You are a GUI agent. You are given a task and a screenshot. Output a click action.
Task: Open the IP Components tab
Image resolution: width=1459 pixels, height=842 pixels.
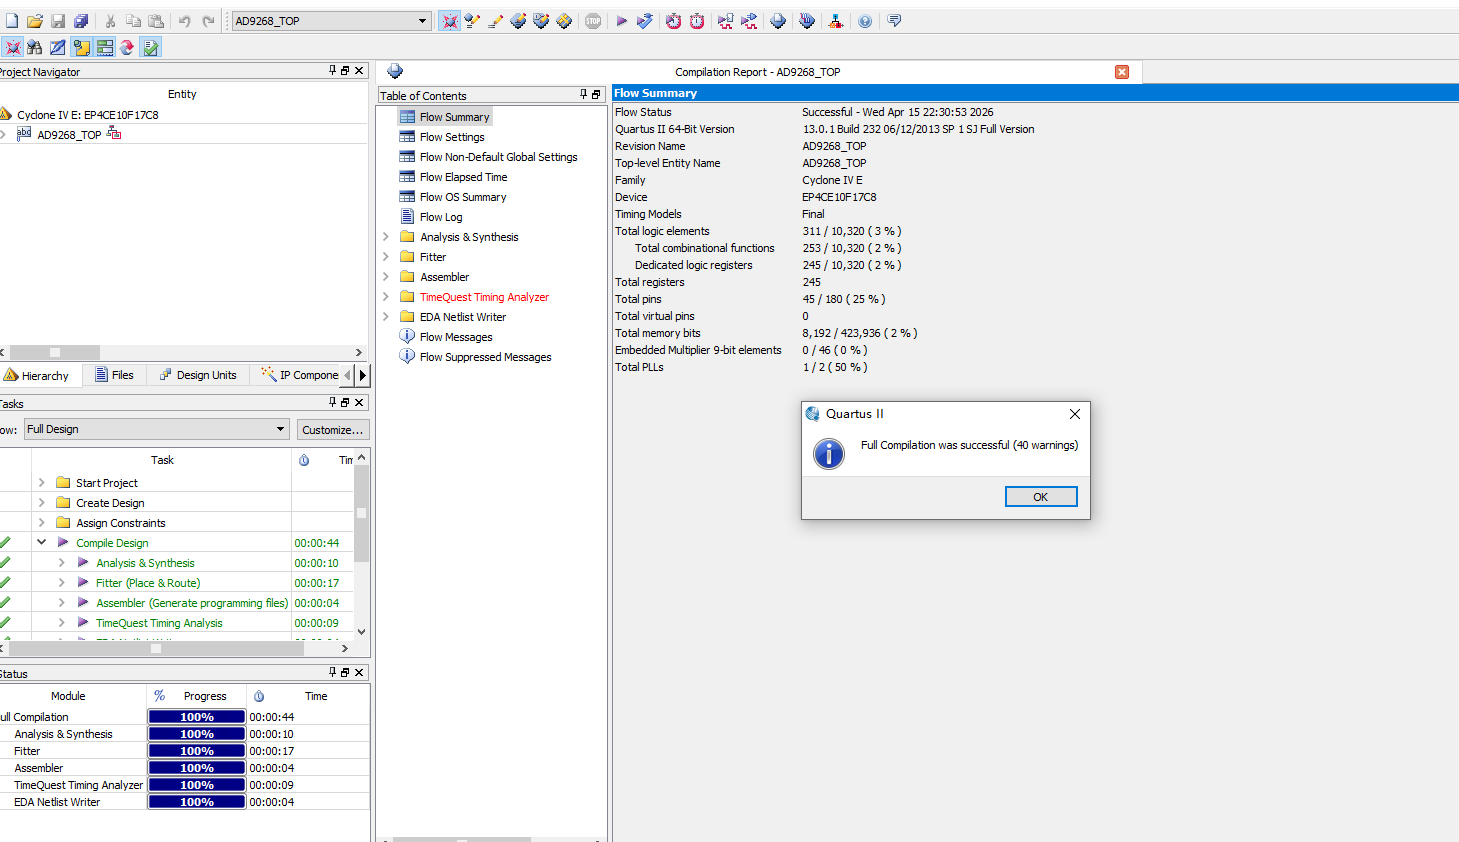click(x=300, y=375)
